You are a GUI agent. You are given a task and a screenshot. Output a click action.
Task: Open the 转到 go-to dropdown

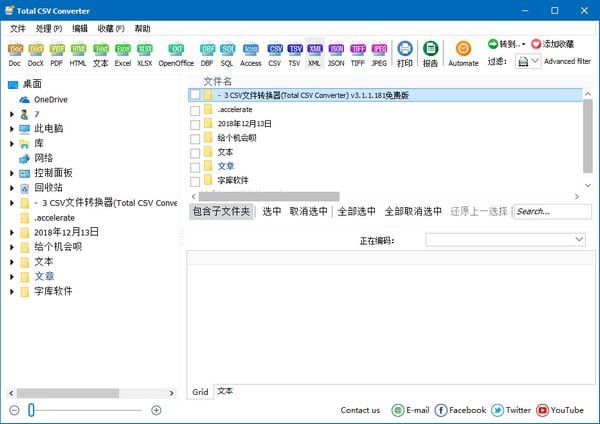tap(507, 44)
